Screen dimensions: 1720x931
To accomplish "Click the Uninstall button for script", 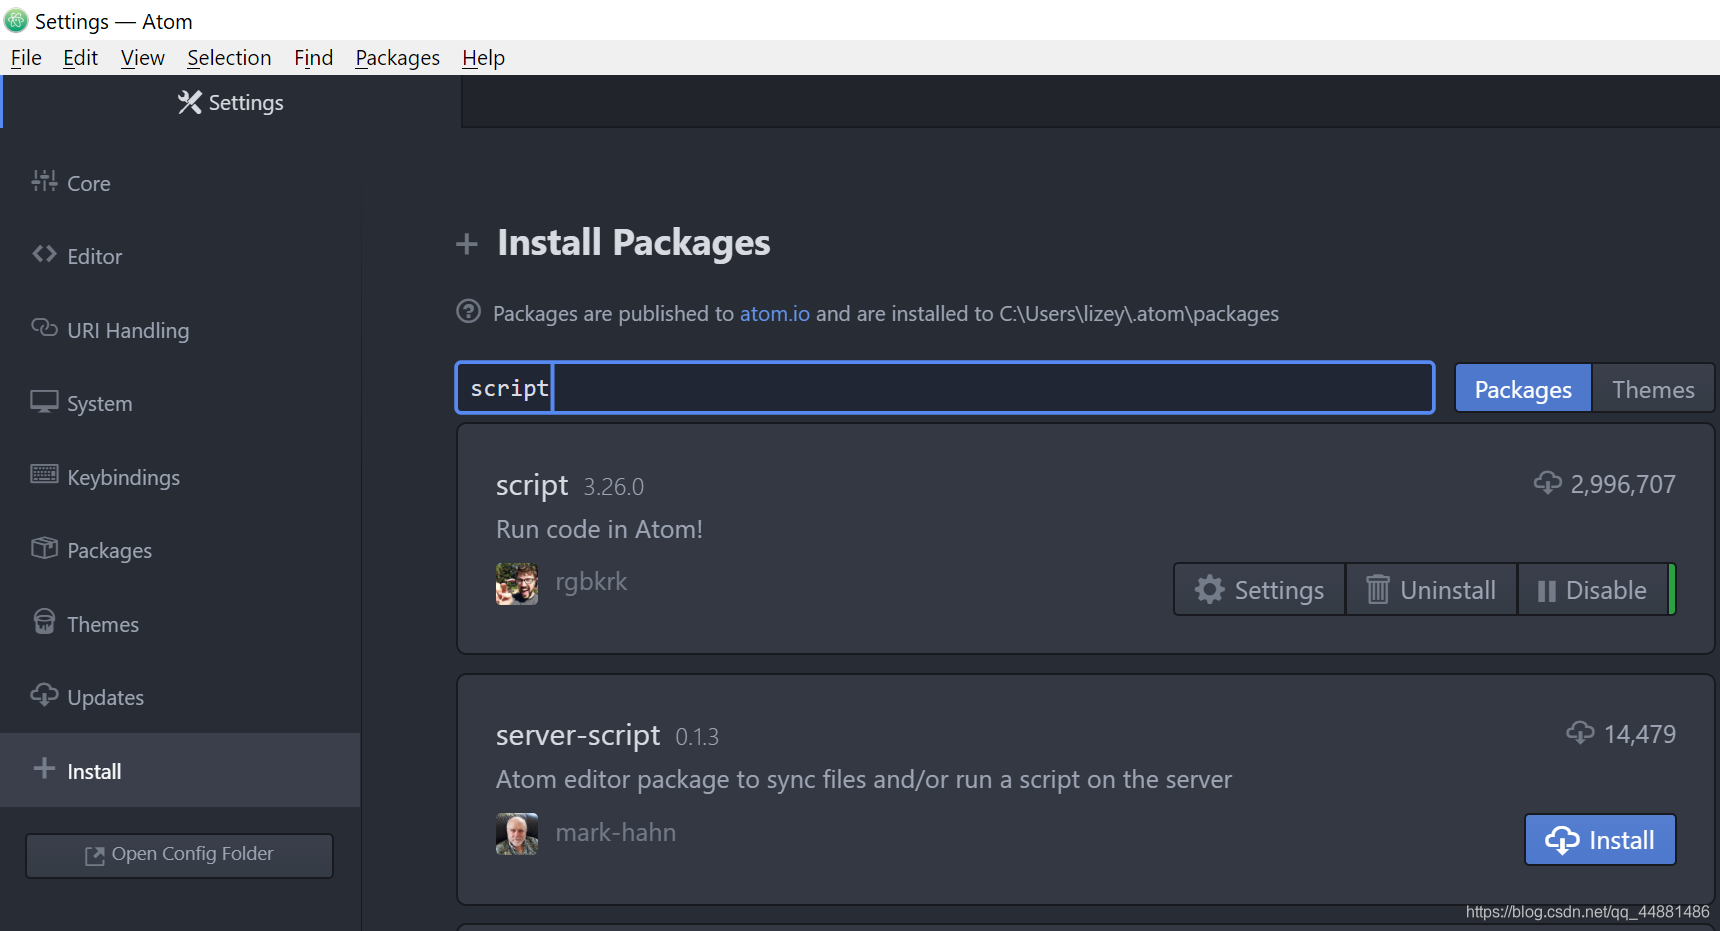I will pyautogui.click(x=1432, y=590).
